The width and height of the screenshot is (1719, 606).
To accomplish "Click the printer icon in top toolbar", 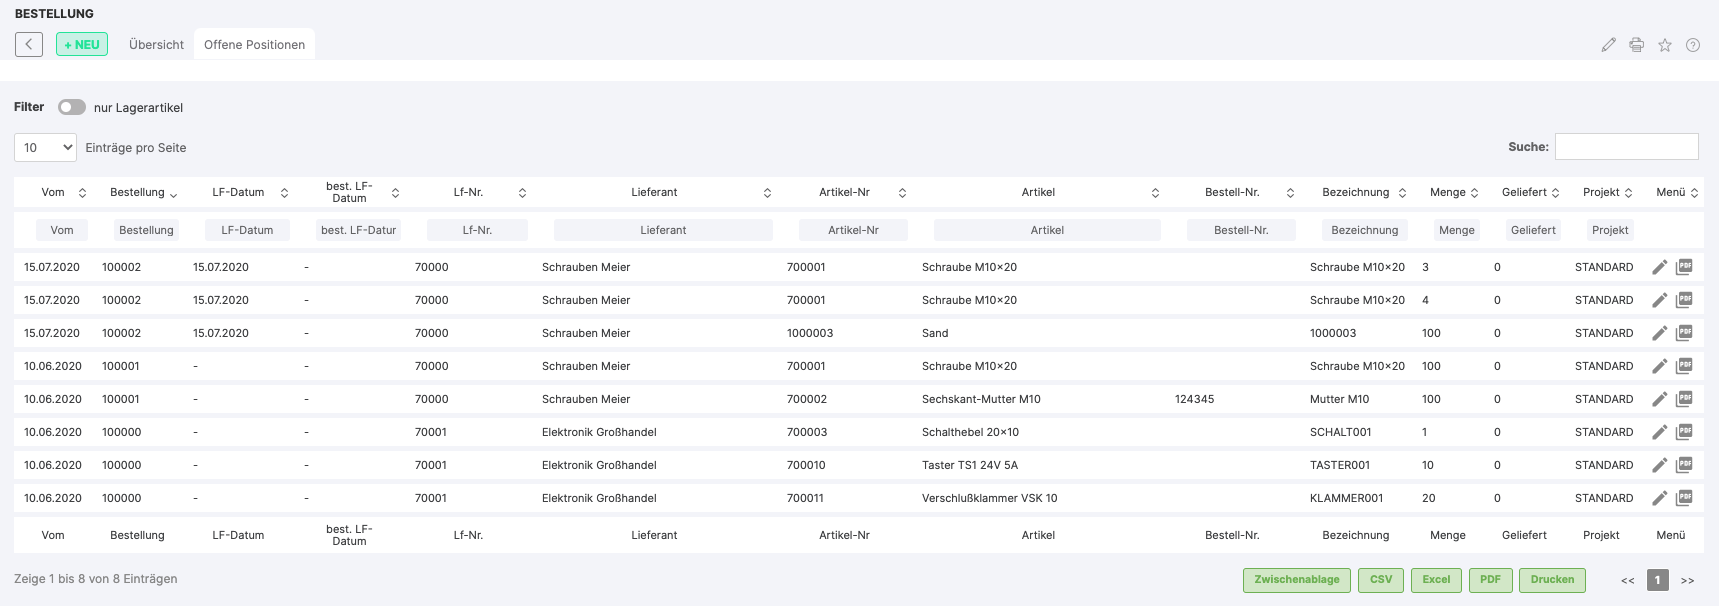I will point(1636,45).
